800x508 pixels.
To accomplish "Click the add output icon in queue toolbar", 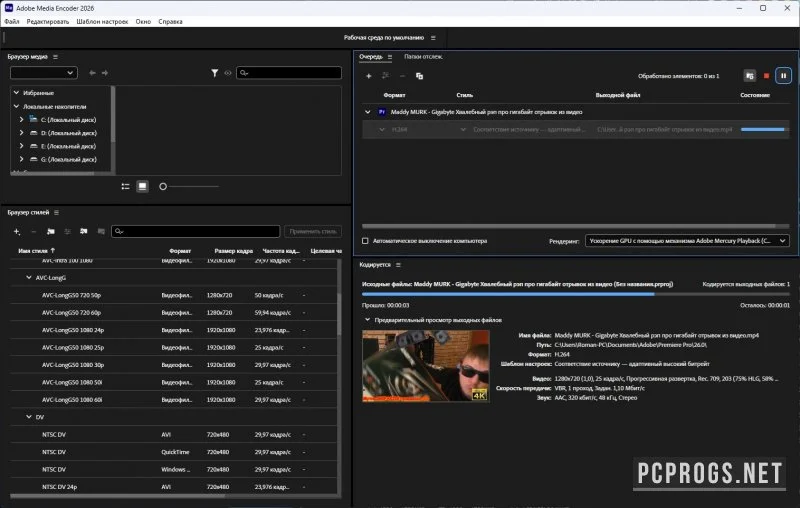I will [x=385, y=76].
